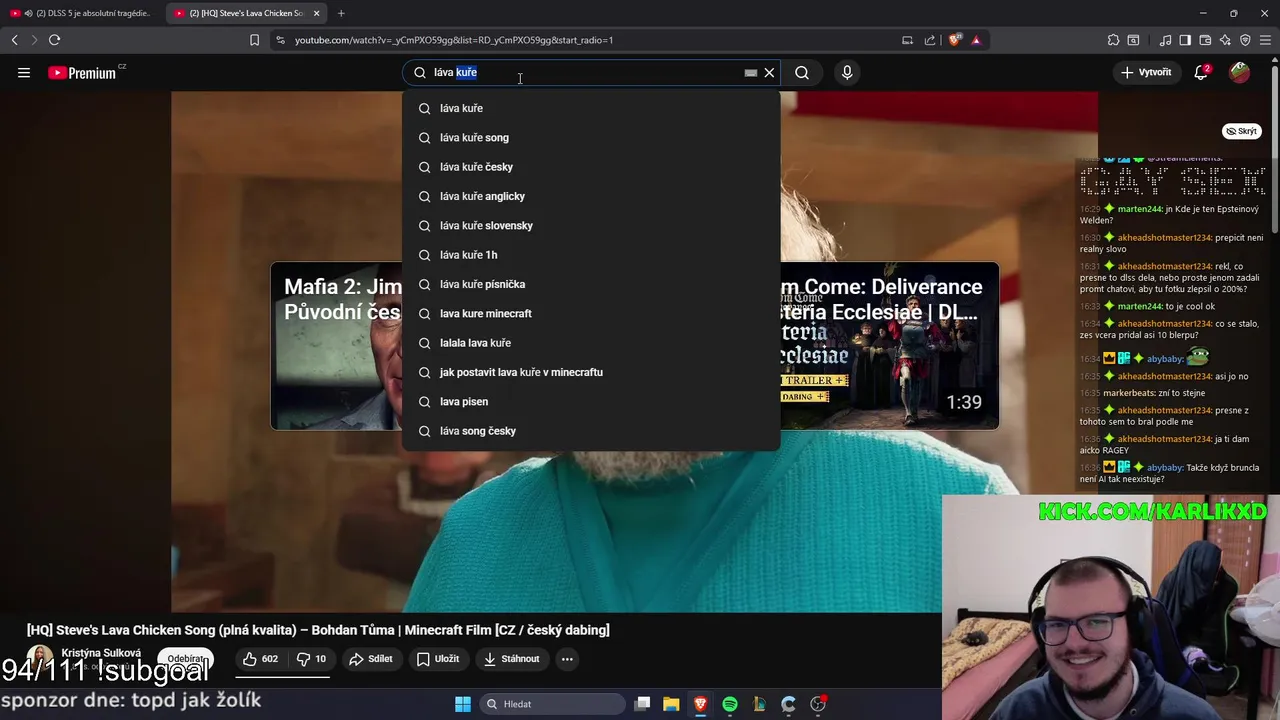Open Leo AI sparkle icon
Image resolution: width=1280 pixels, height=720 pixels.
[x=1225, y=40]
